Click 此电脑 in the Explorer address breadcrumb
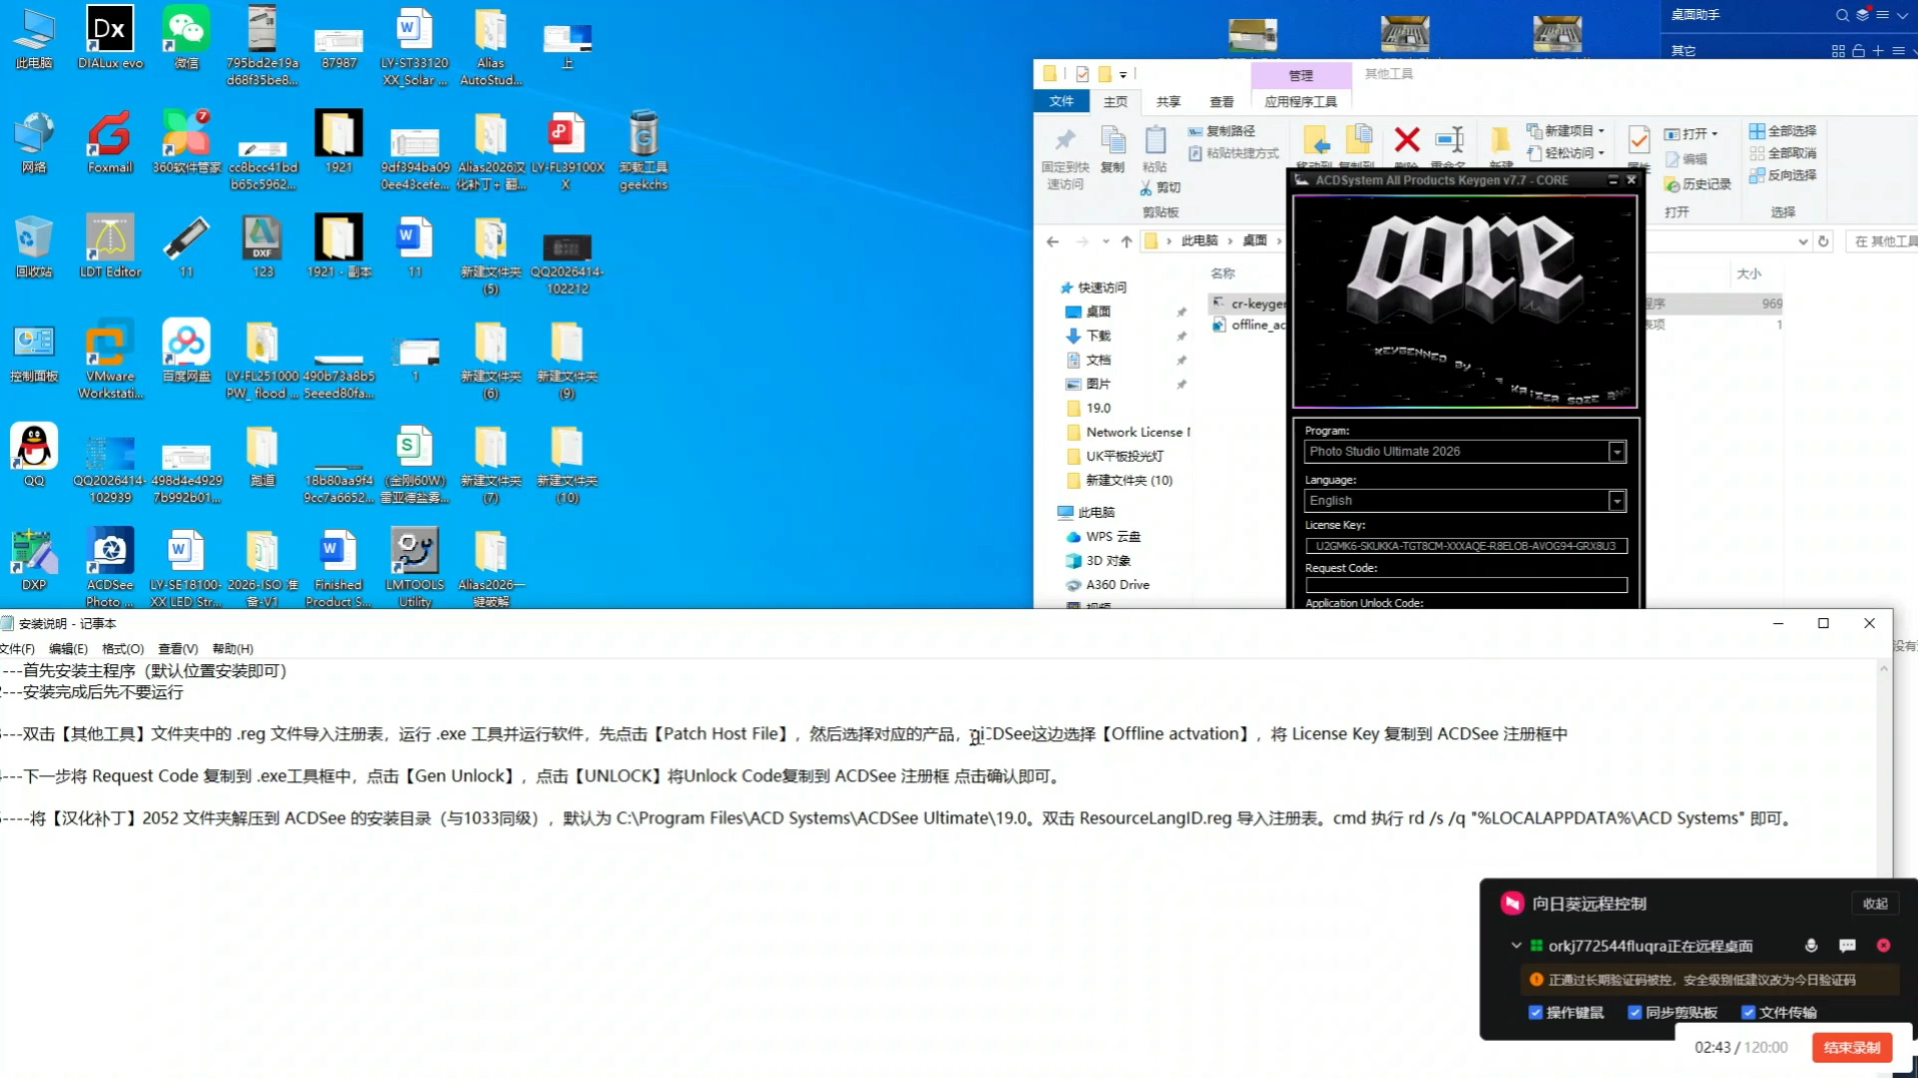The height and width of the screenshot is (1078, 1918). click(1199, 241)
